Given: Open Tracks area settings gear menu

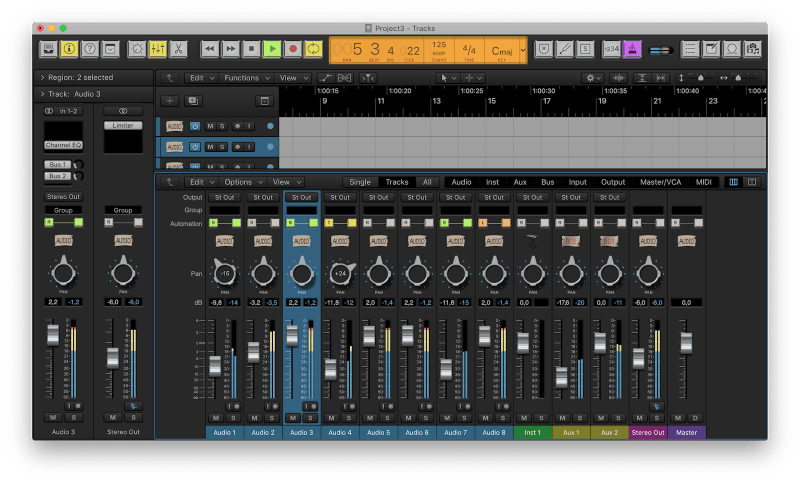Looking at the screenshot, I should point(593,78).
